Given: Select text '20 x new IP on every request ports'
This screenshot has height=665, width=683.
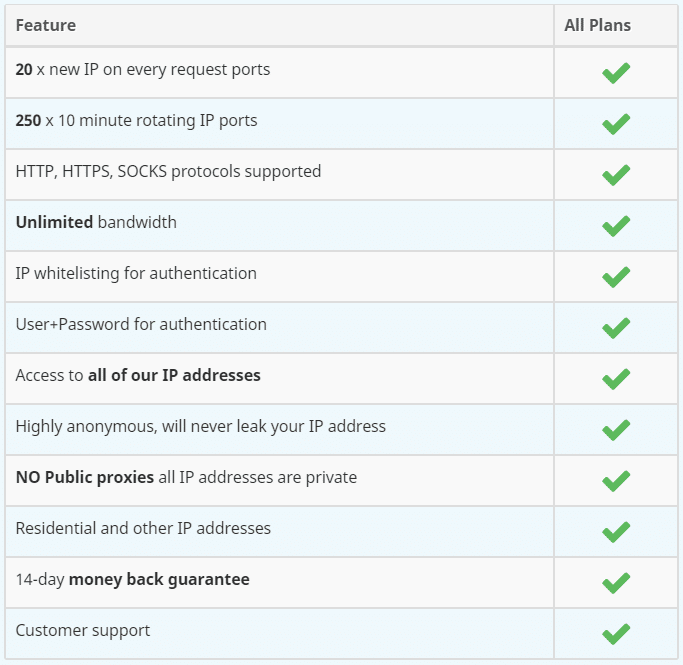Looking at the screenshot, I should [x=143, y=70].
